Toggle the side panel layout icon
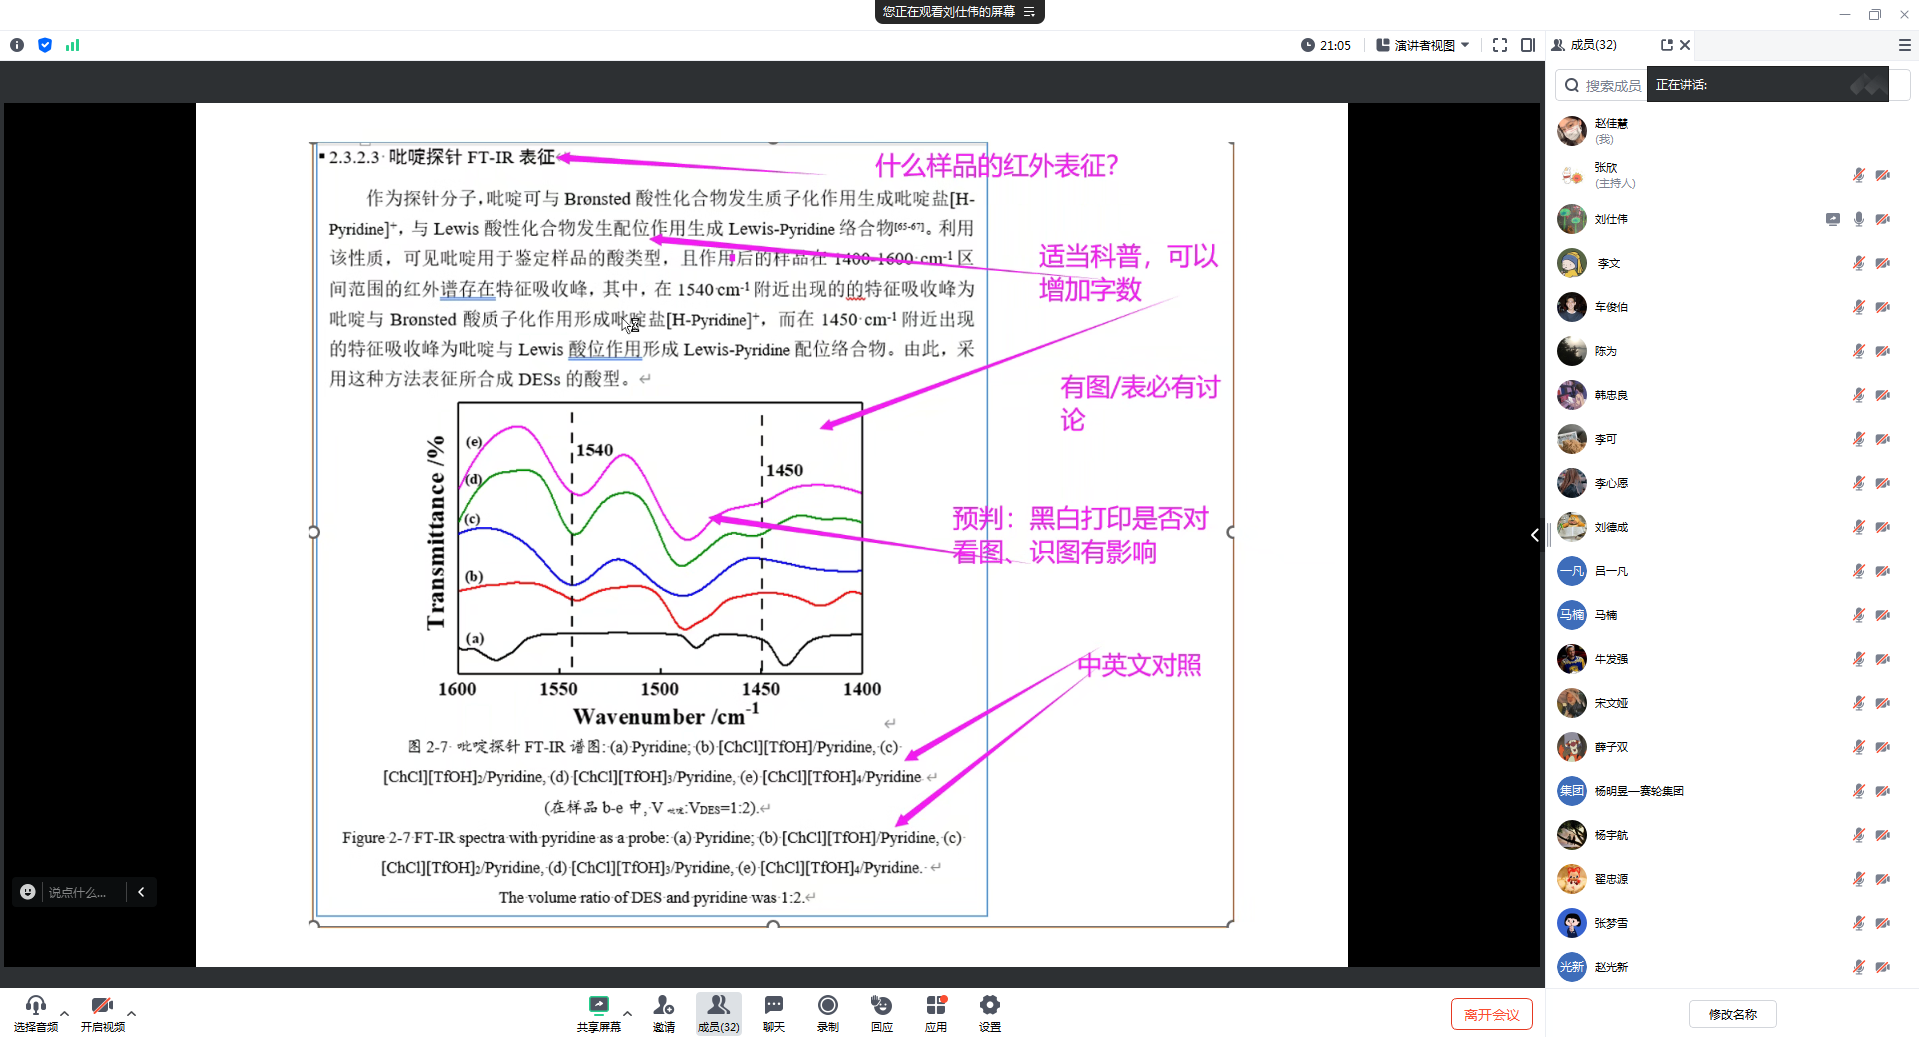The height and width of the screenshot is (1037, 1919). 1527,45
